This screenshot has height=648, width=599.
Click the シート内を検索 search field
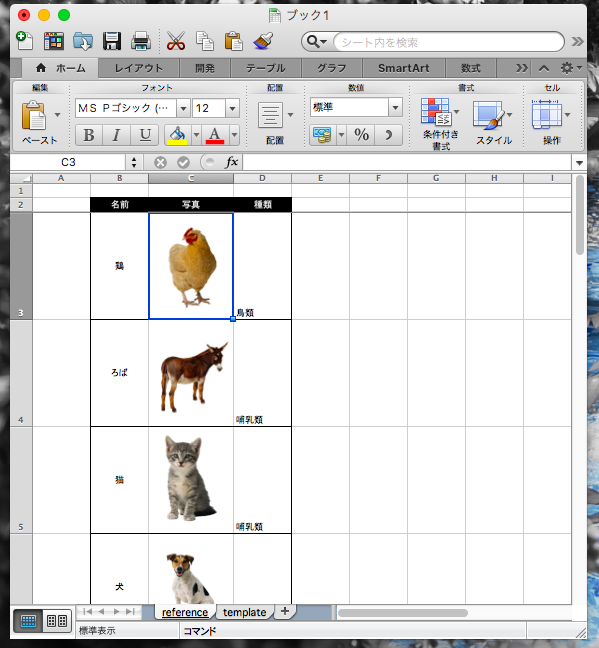(x=448, y=42)
